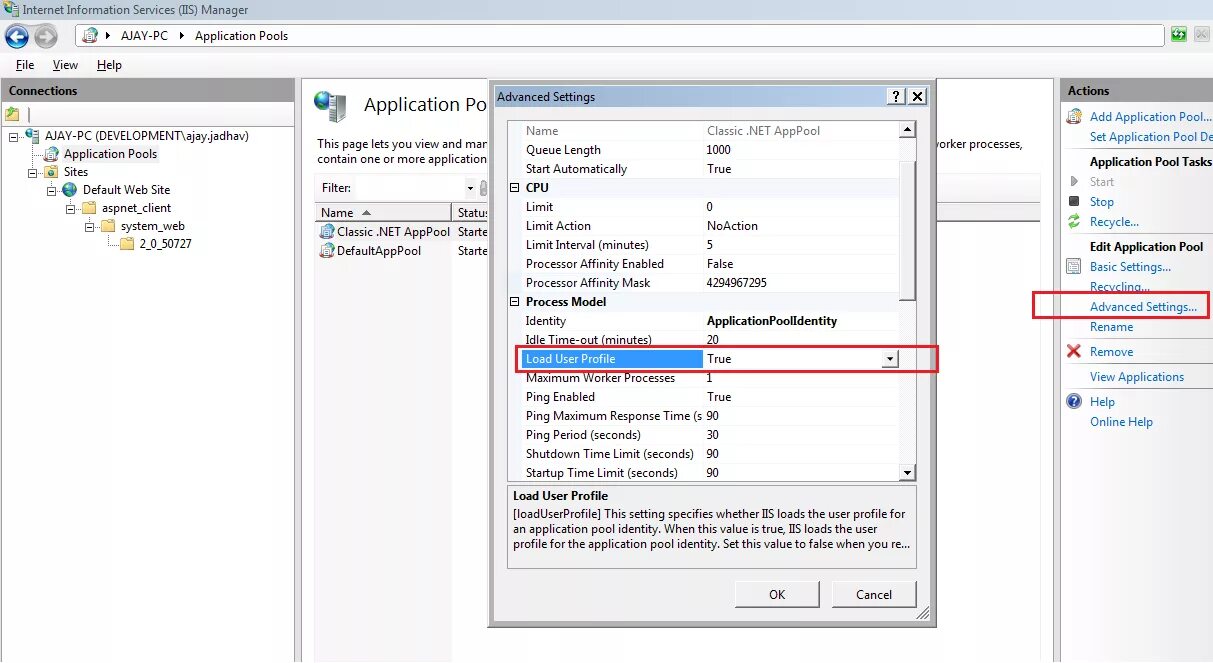This screenshot has height=663, width=1213.
Task: Click the Filter text input field
Action: [410, 188]
